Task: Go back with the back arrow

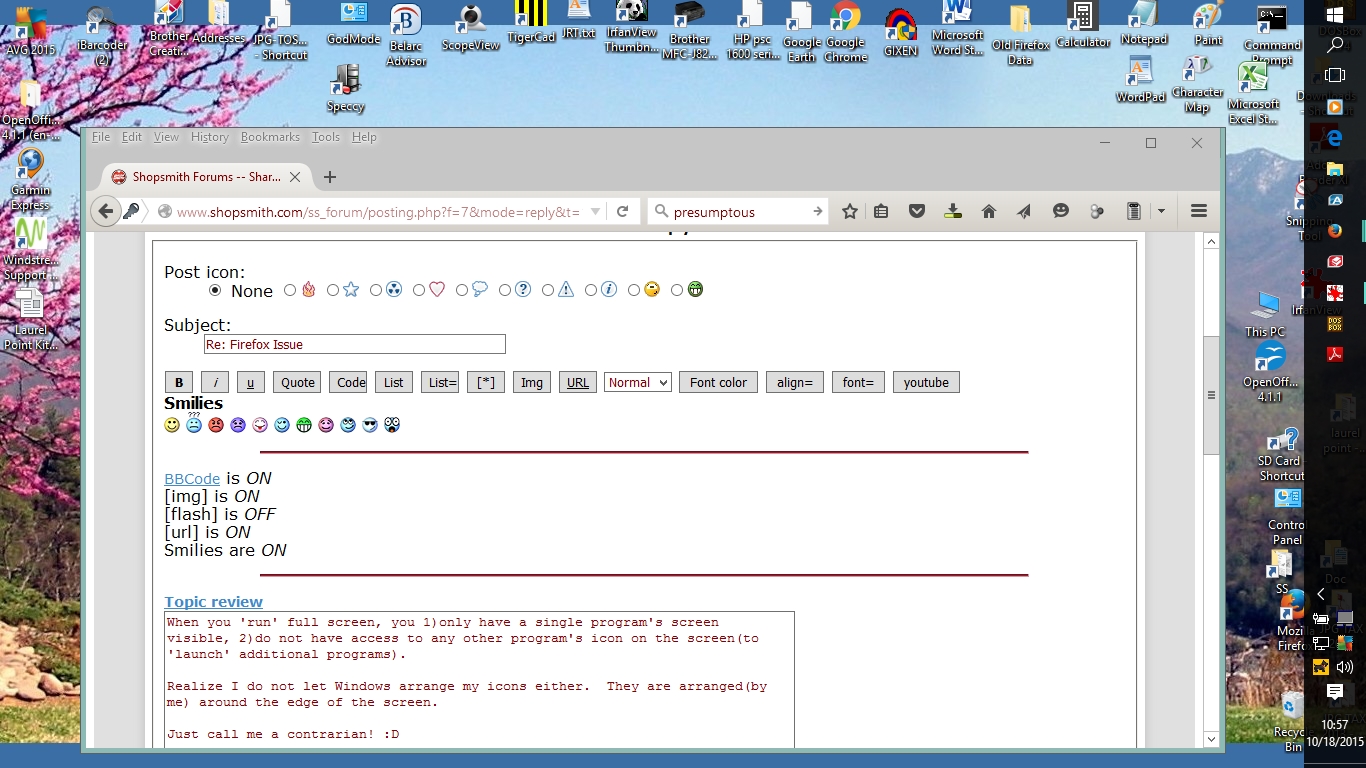Action: (106, 211)
